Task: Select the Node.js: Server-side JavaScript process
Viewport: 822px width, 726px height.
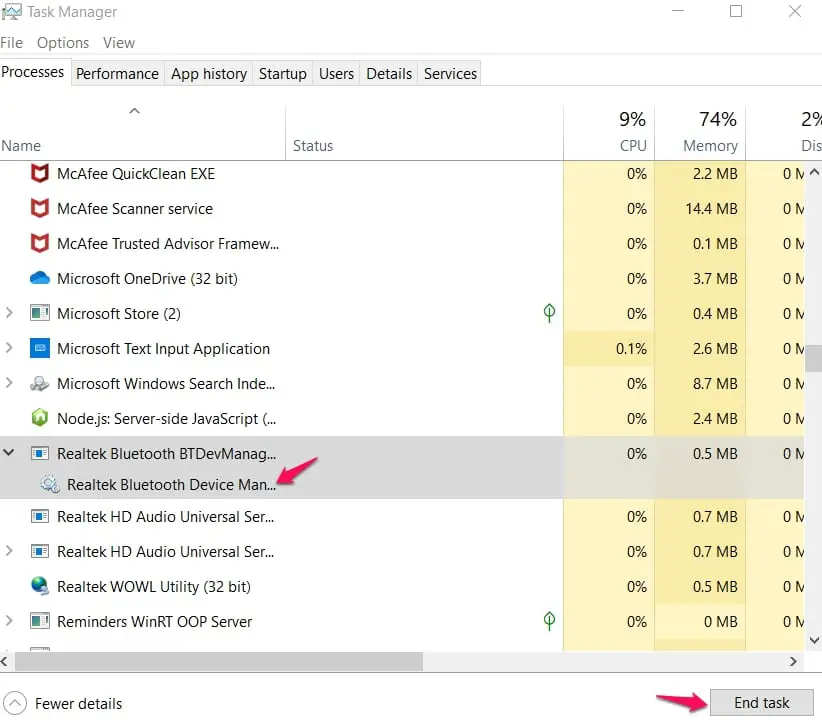Action: (402, 418)
